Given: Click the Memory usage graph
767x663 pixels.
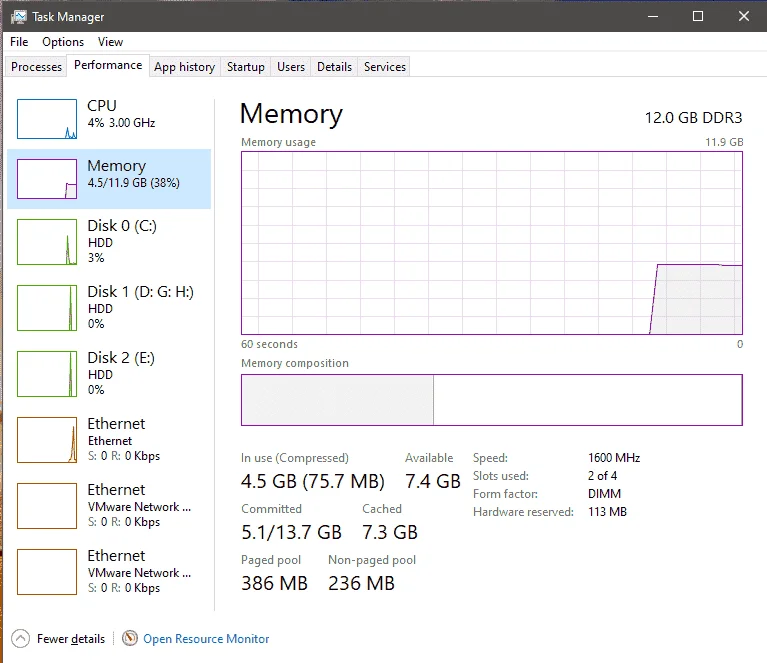Looking at the screenshot, I should [x=492, y=243].
